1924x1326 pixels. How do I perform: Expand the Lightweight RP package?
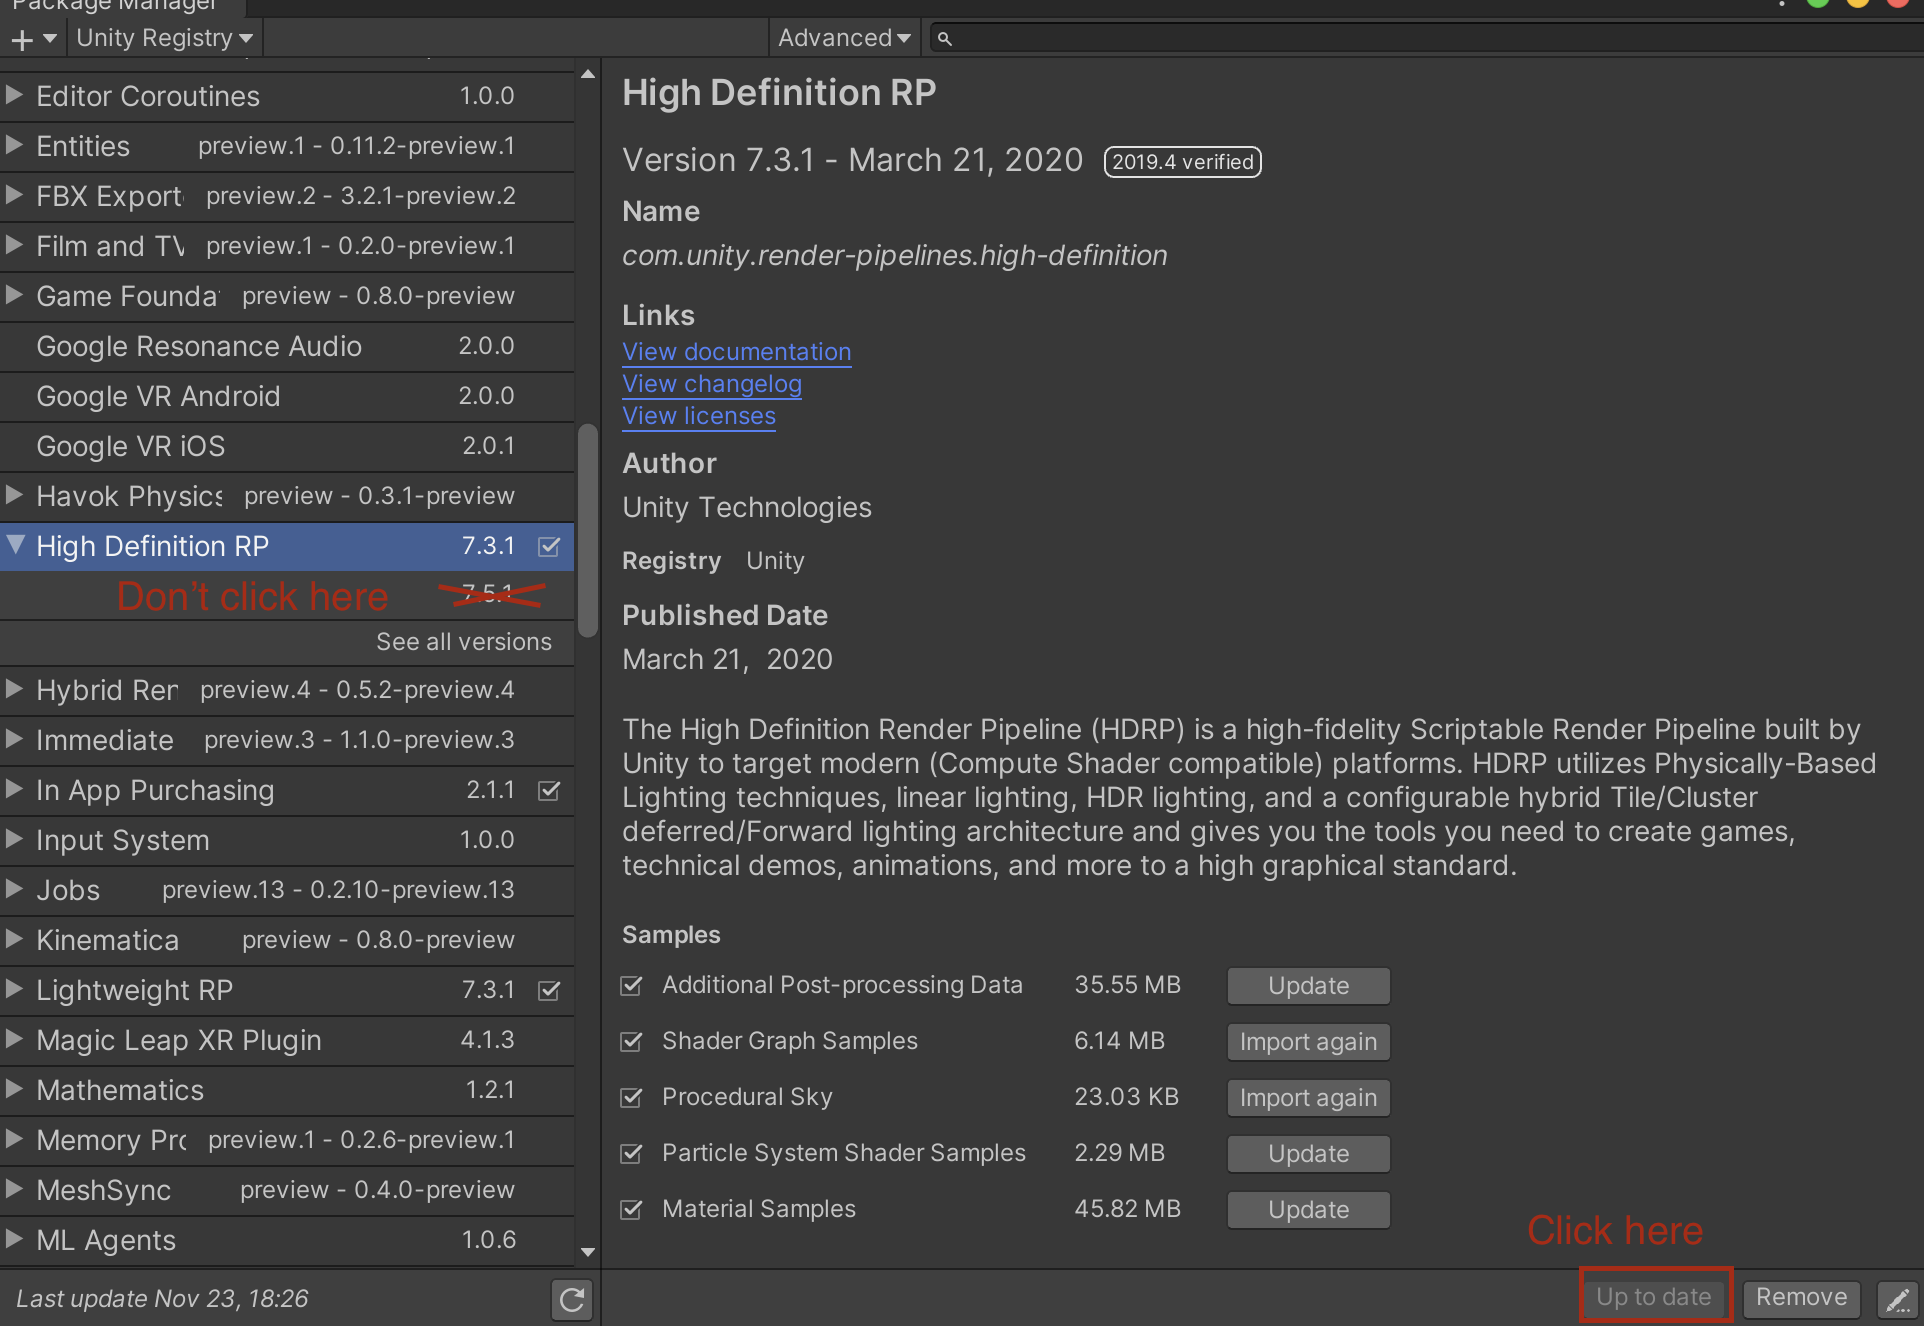point(14,989)
